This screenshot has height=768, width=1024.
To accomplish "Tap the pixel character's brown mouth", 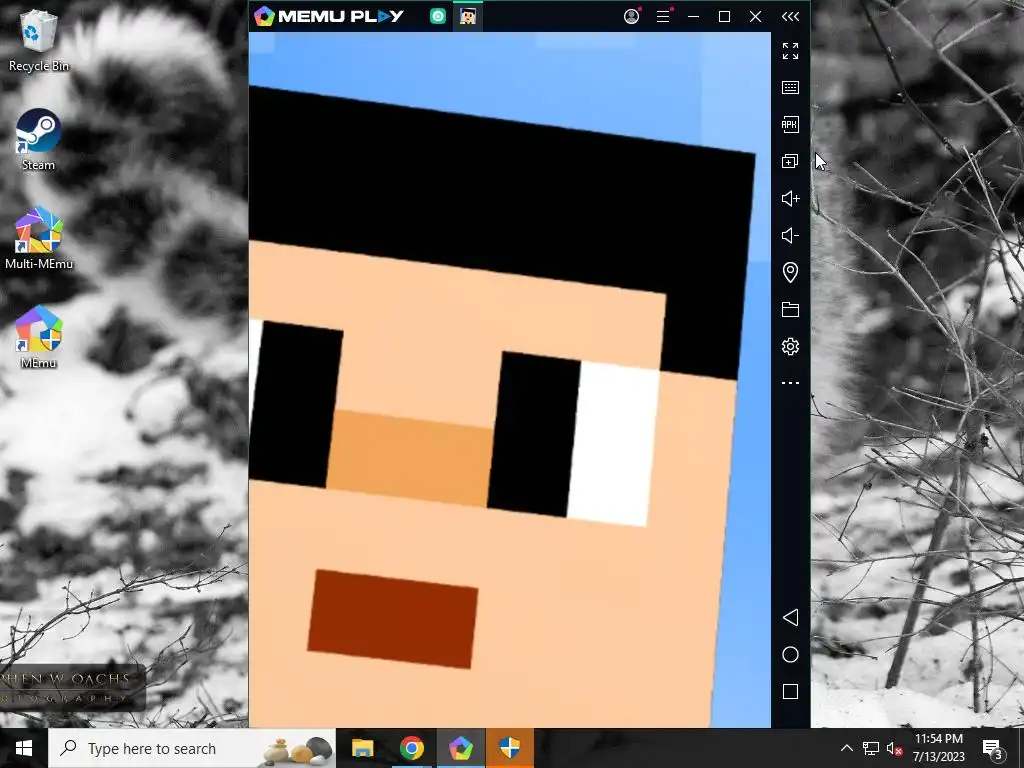I will coord(392,619).
